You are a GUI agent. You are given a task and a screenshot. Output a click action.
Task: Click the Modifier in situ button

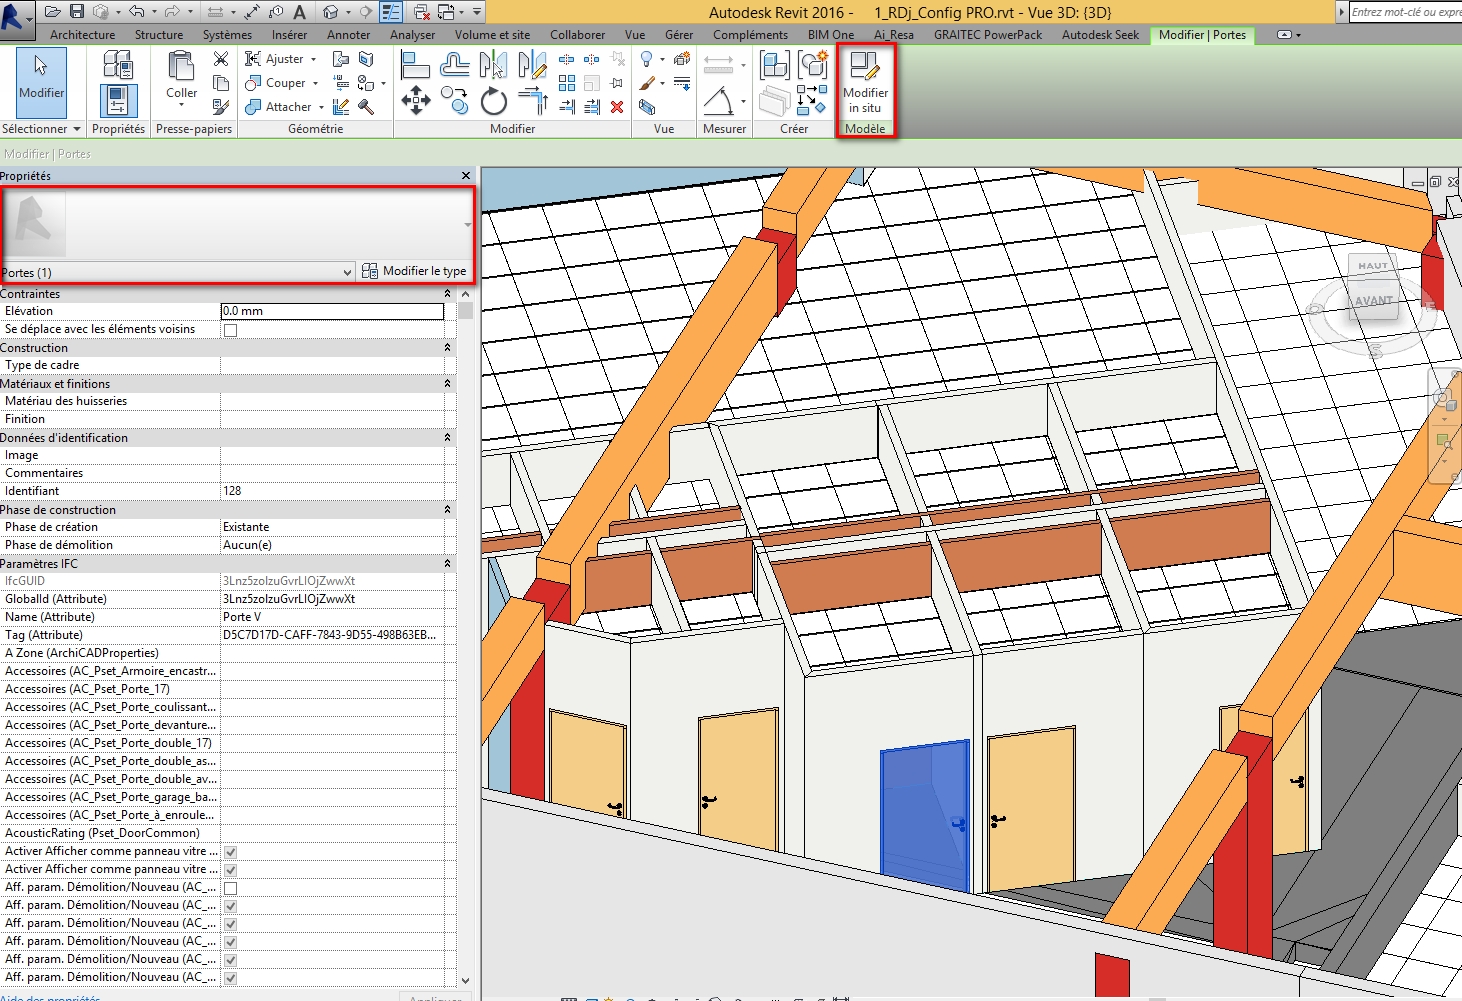pos(865,83)
